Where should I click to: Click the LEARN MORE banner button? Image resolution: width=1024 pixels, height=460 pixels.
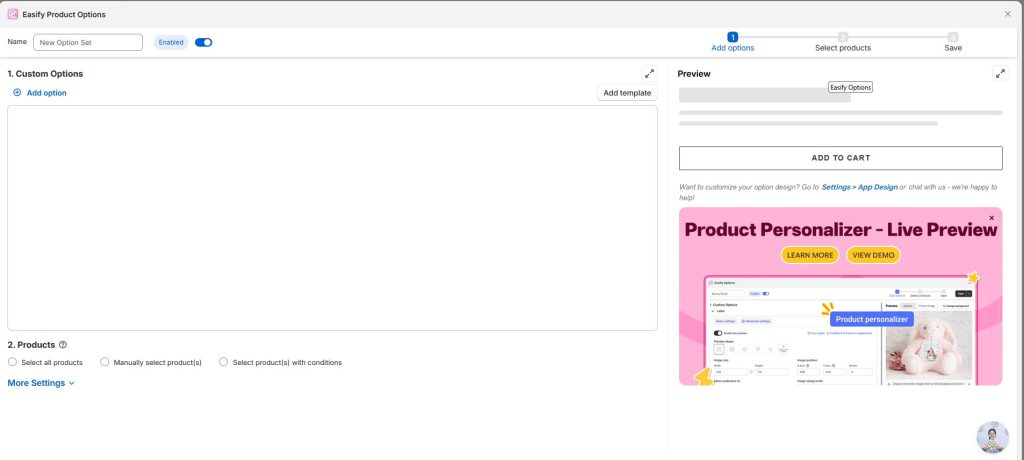click(810, 255)
